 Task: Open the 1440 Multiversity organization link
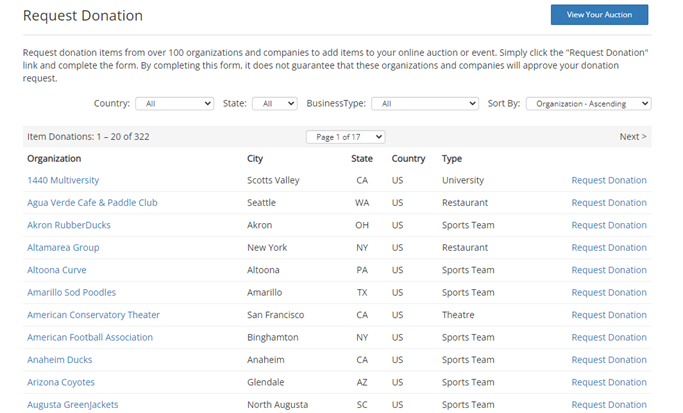[63, 180]
